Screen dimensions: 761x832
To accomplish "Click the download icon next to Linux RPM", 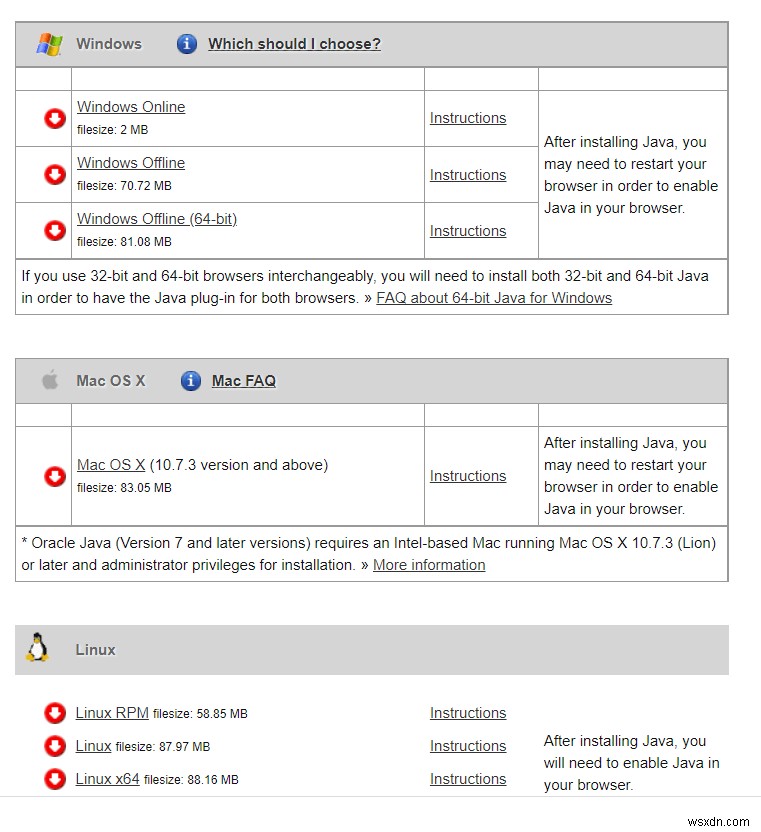I will point(55,713).
